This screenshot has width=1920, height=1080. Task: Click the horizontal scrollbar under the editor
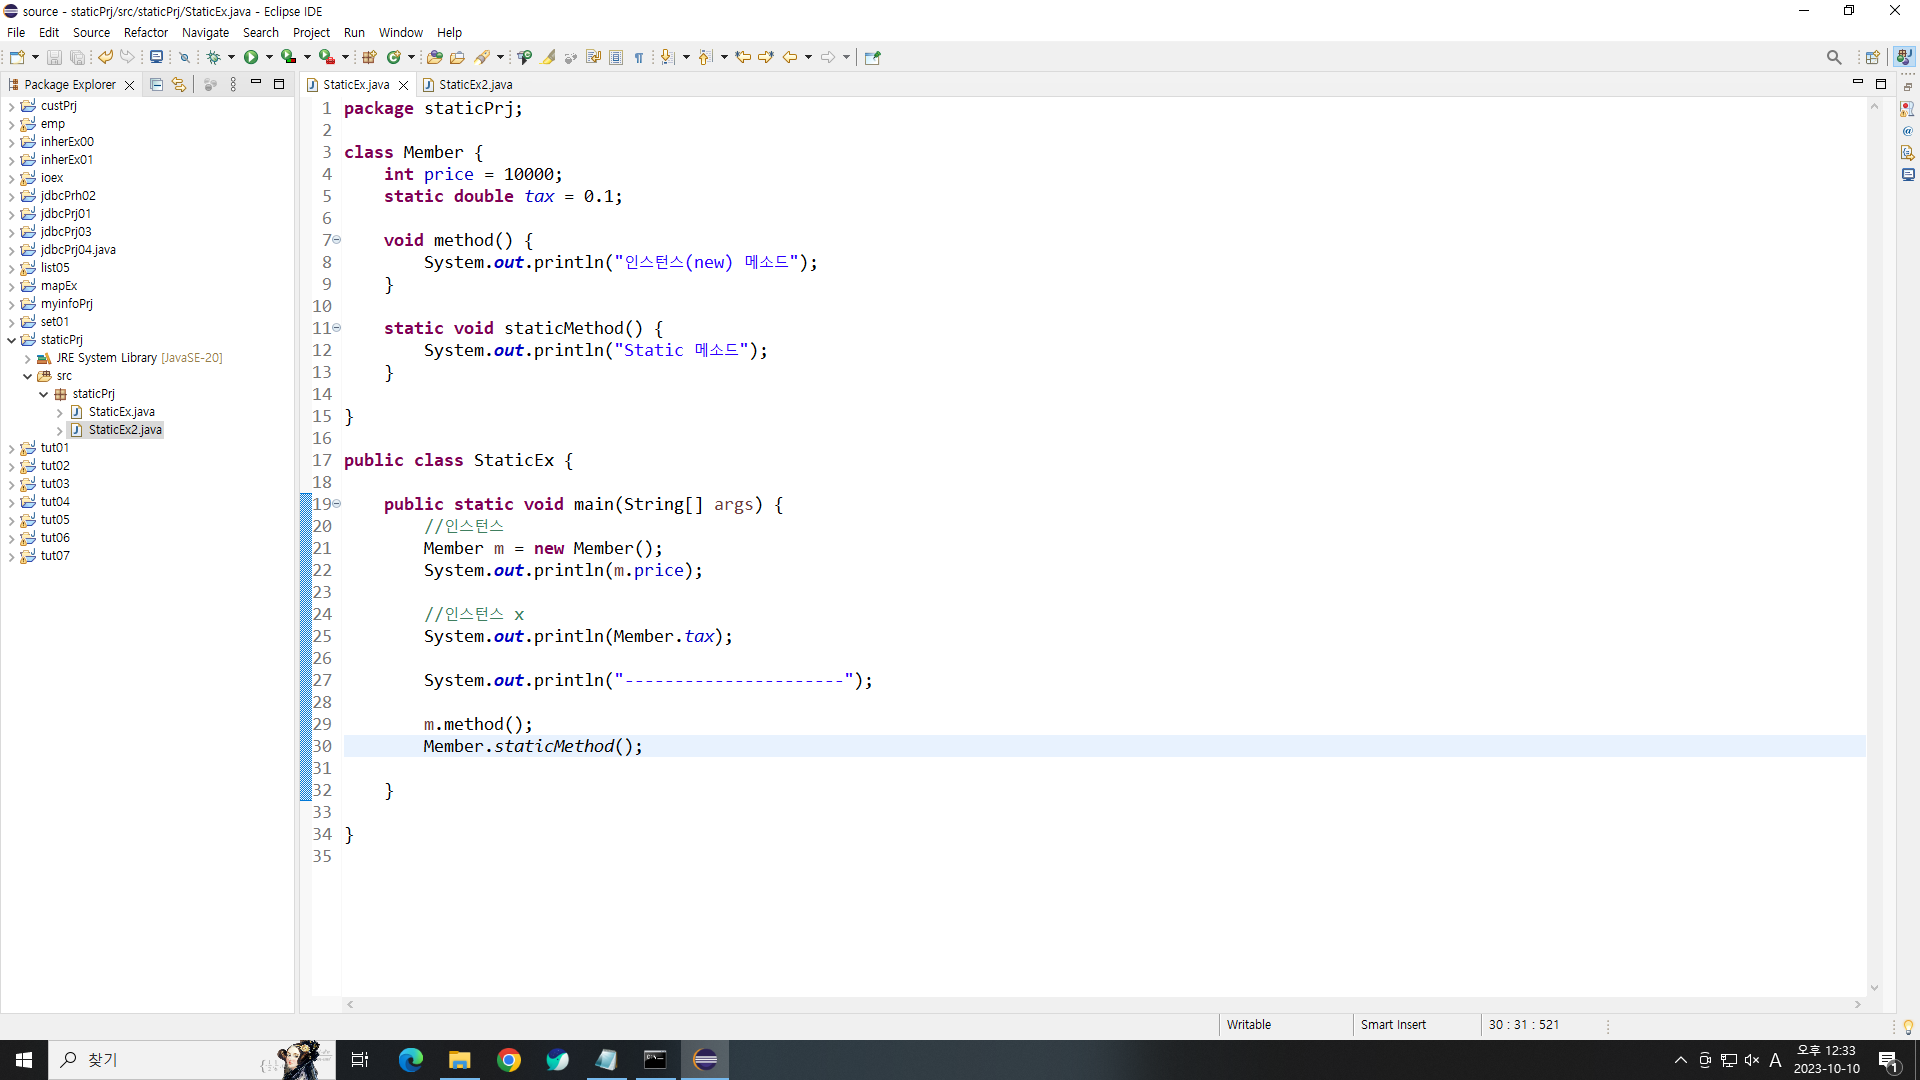point(1100,1004)
